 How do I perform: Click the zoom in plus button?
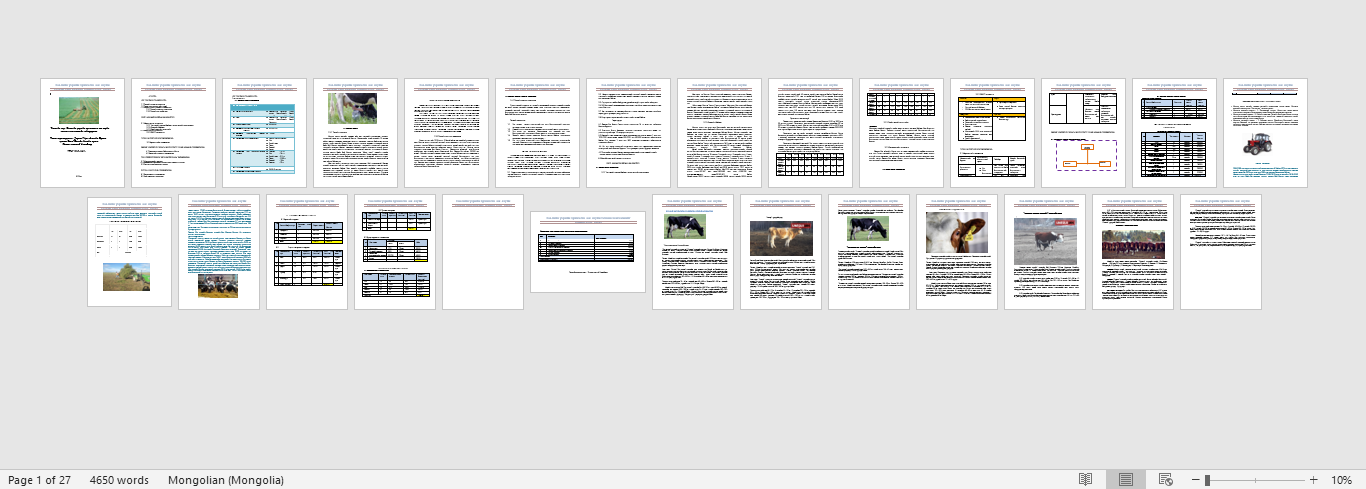click(x=1313, y=480)
